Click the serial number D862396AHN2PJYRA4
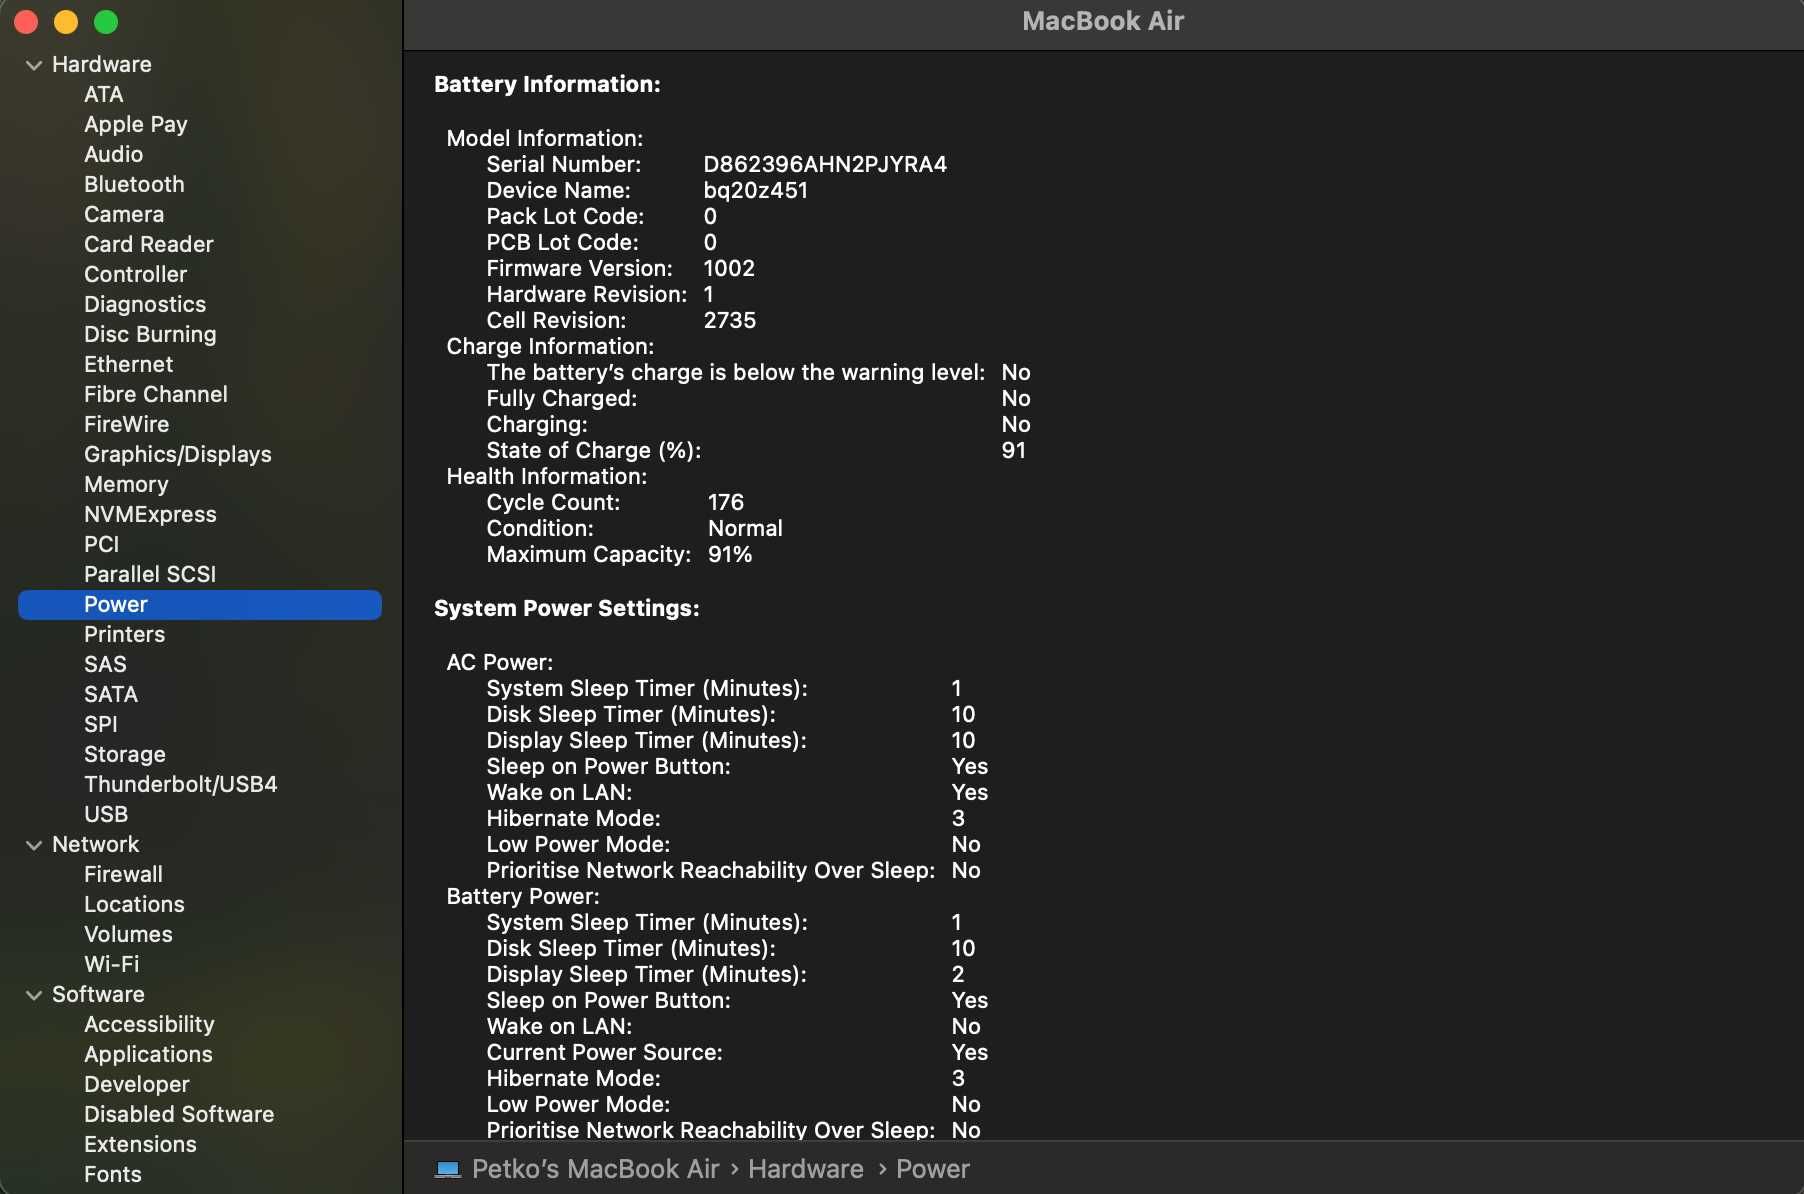 825,164
